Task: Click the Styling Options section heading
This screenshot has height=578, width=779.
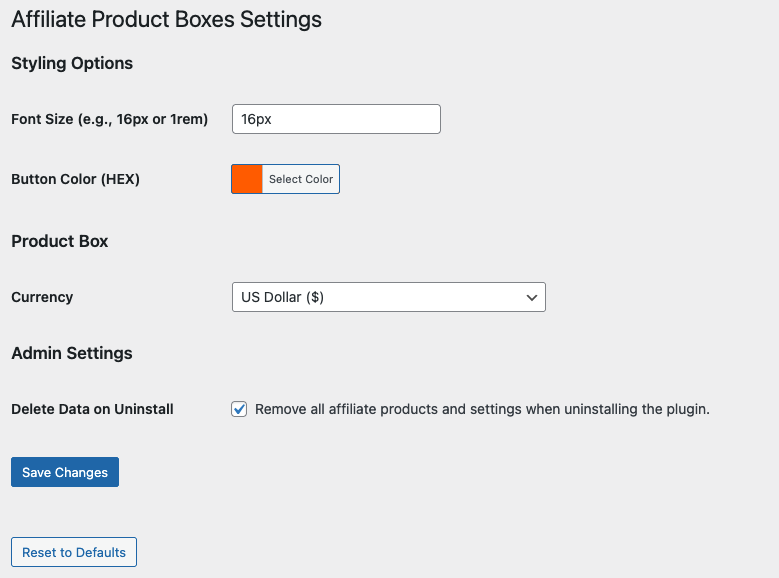Action: pos(72,63)
